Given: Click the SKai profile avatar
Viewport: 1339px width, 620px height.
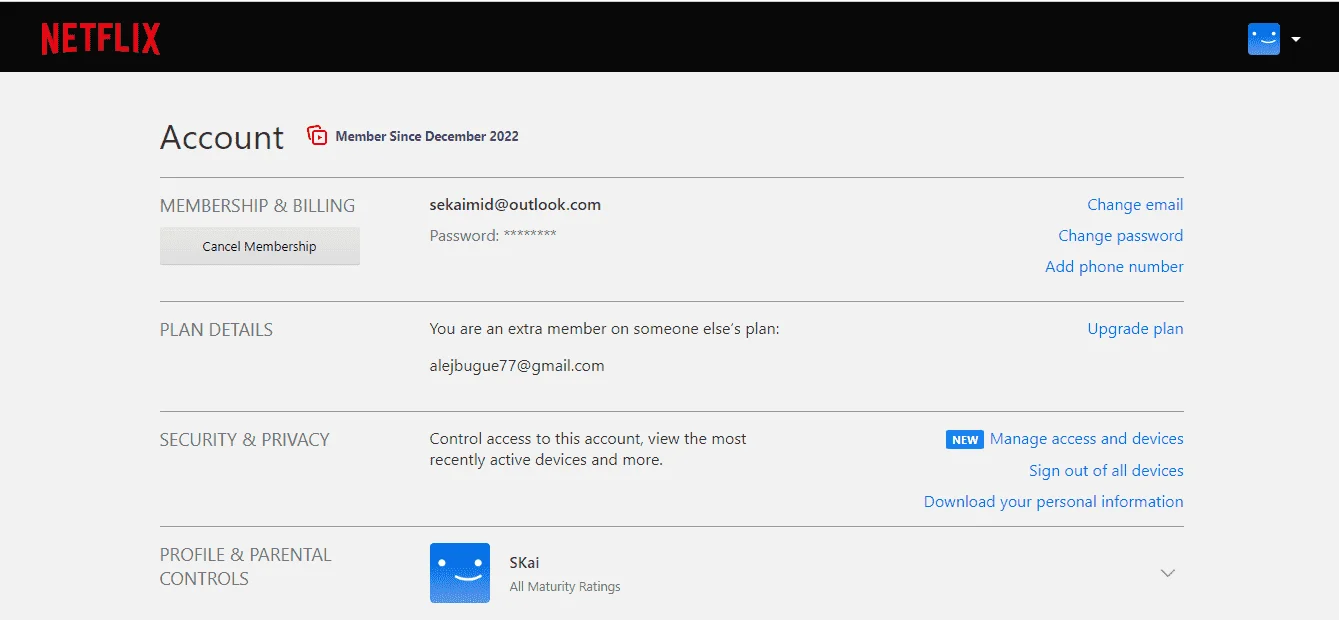Looking at the screenshot, I should tap(460, 573).
